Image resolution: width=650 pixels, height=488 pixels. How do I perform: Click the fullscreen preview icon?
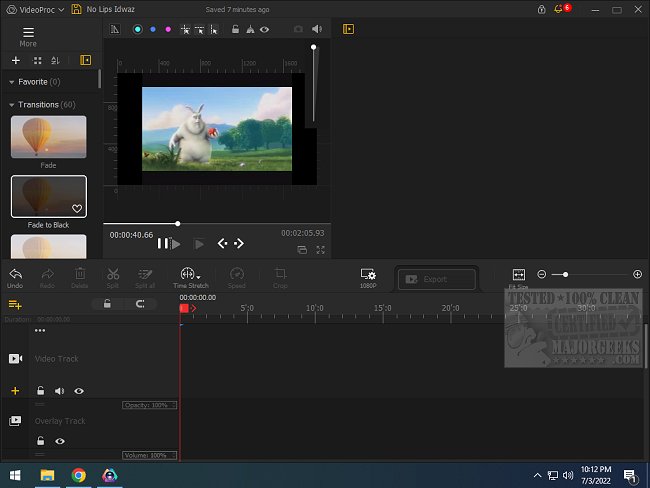(321, 249)
